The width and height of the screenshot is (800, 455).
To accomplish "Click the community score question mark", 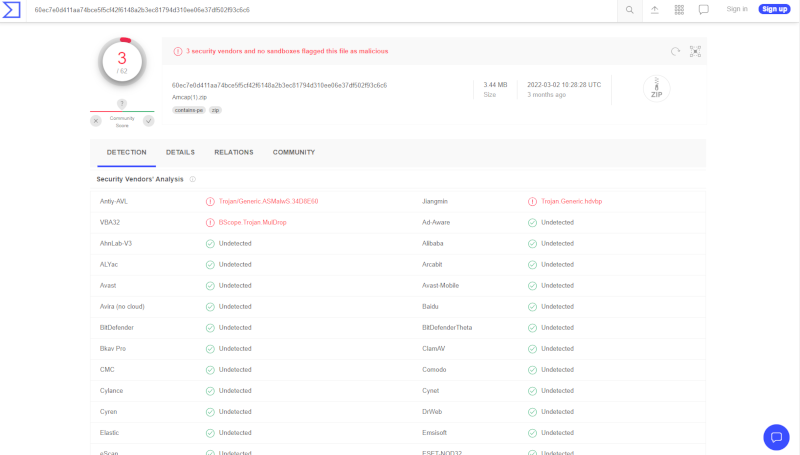I will pyautogui.click(x=122, y=104).
